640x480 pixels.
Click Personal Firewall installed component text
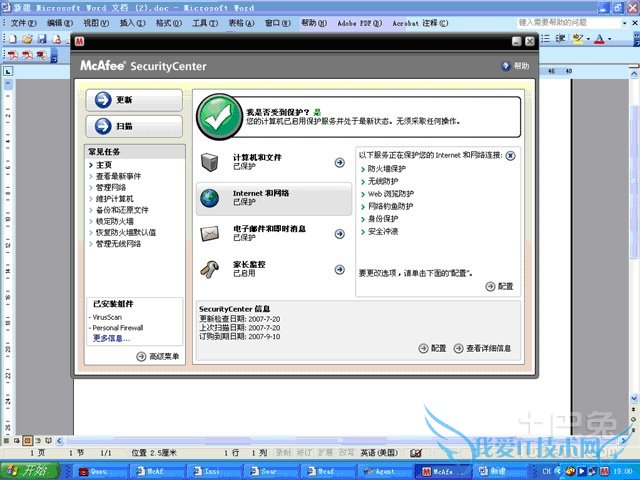(x=118, y=328)
